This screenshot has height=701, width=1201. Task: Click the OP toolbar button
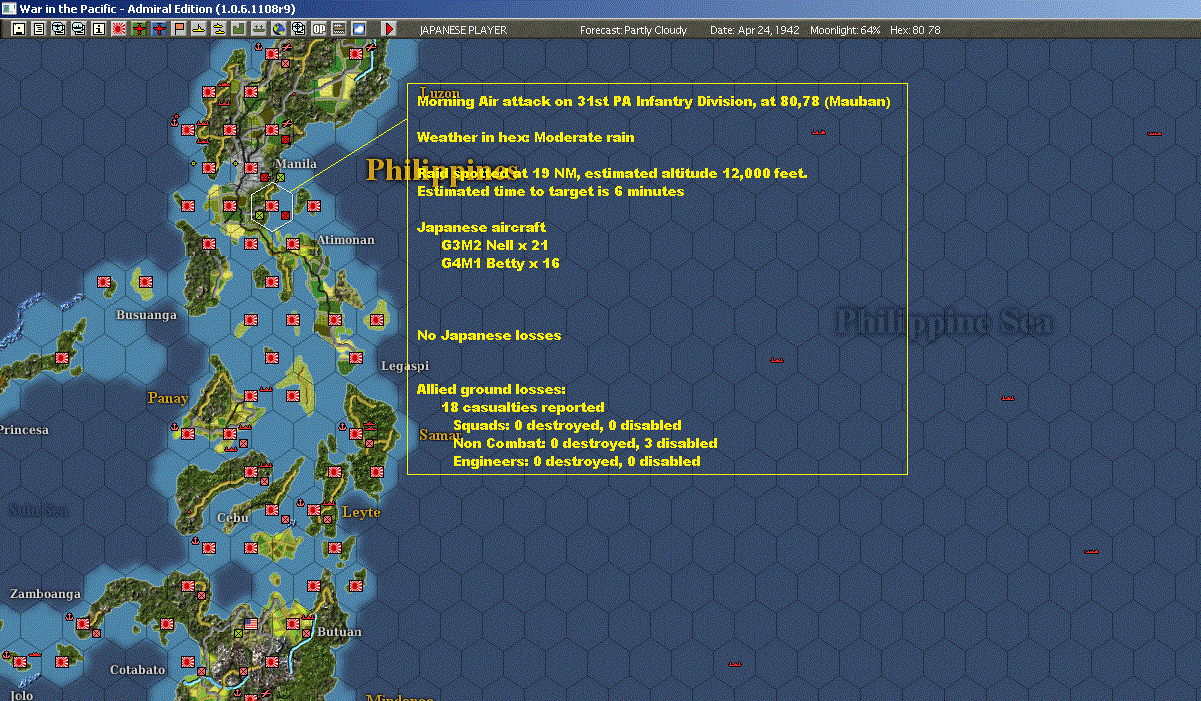[319, 29]
